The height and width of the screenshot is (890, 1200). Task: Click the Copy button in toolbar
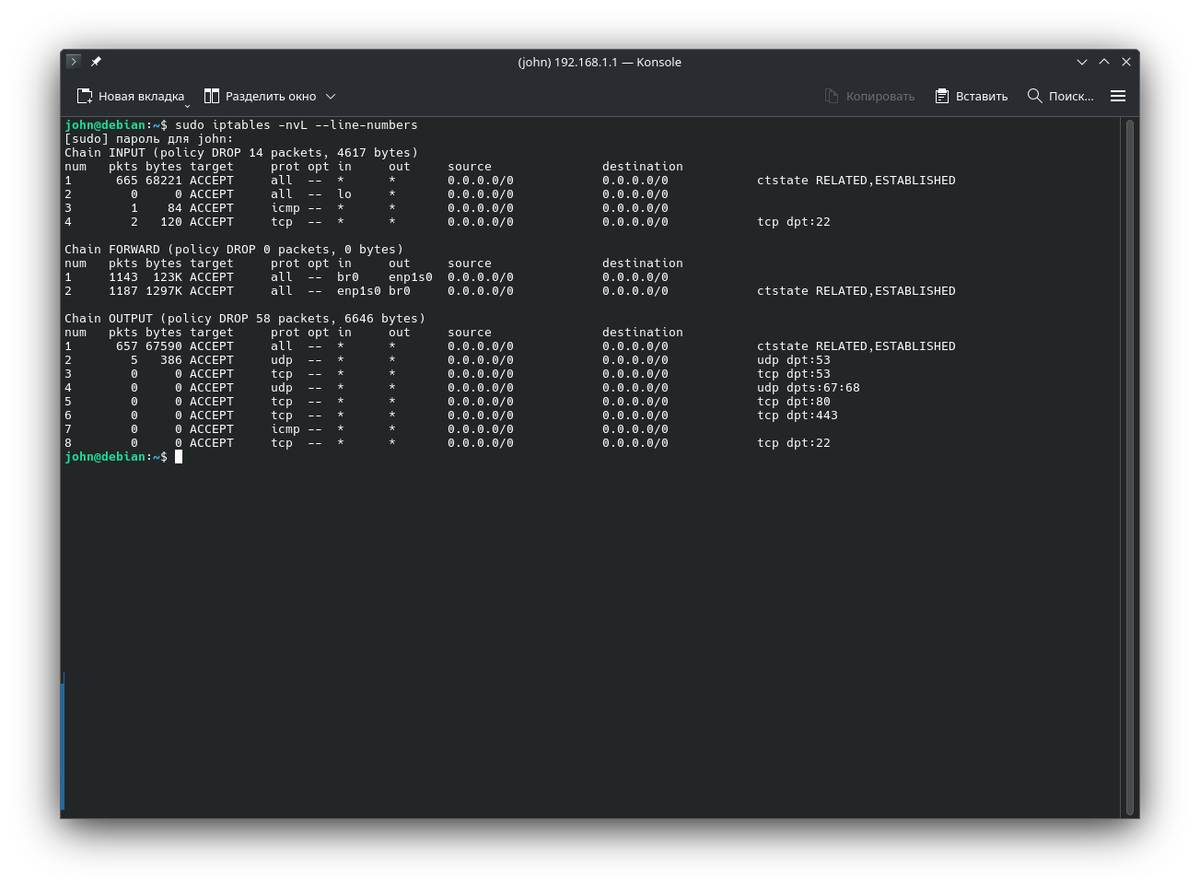tap(870, 96)
